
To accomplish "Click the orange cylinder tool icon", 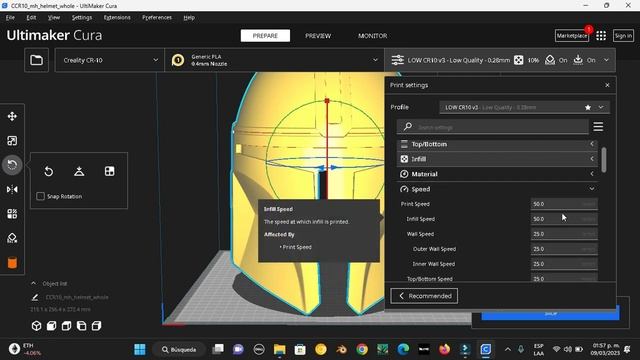I will pos(12,263).
